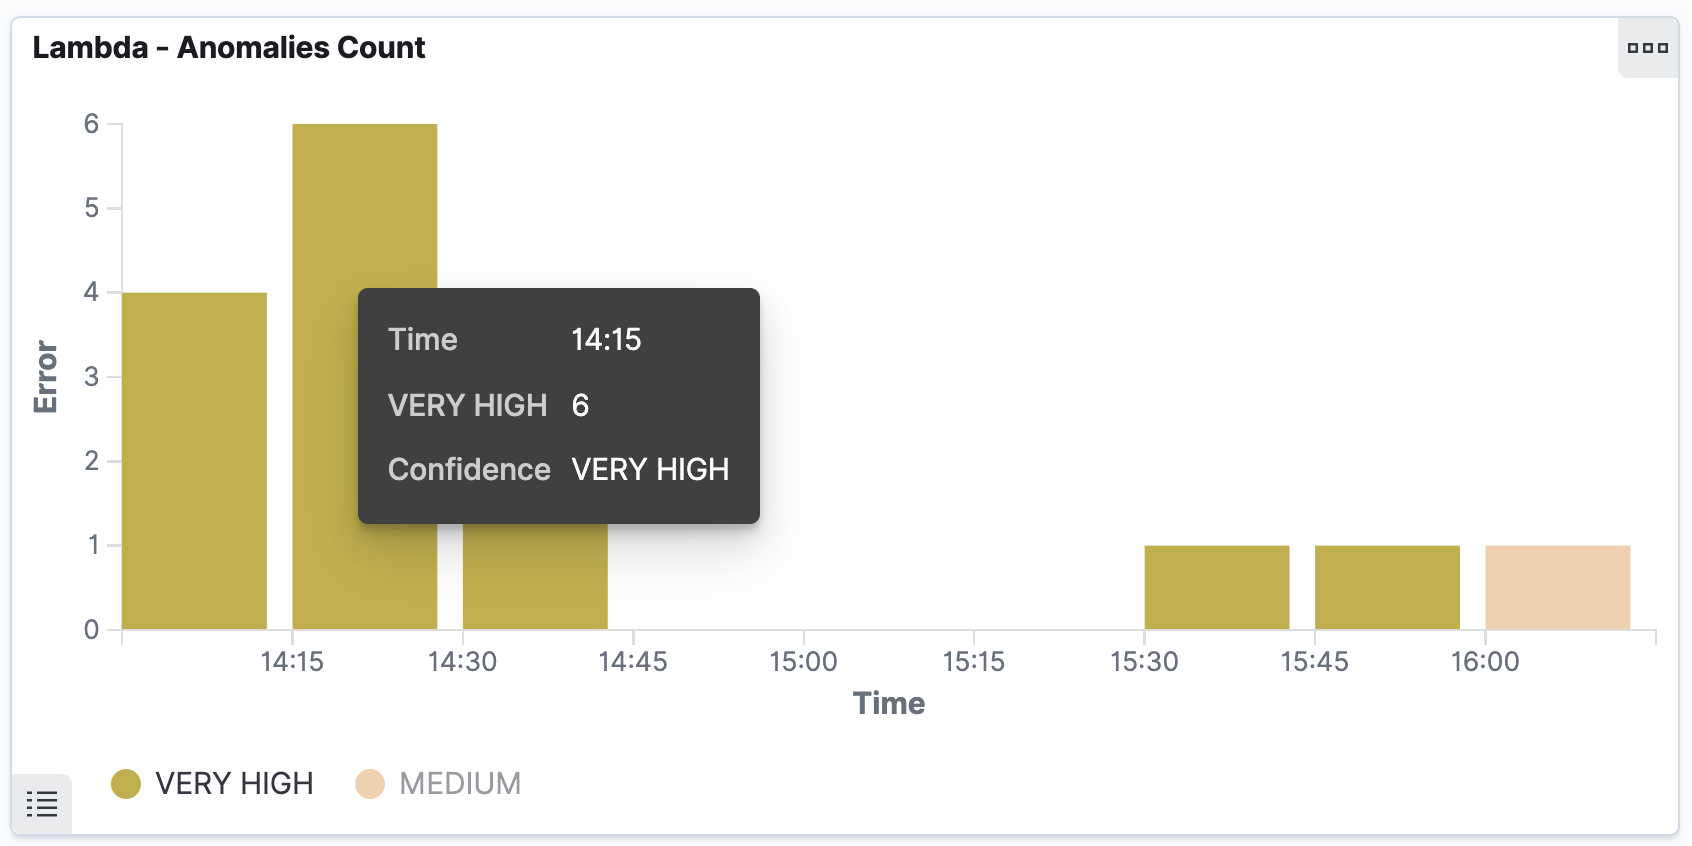Viewport: 1692px width, 846px height.
Task: Select the 16:00 MEDIUM bar
Action: point(1558,587)
